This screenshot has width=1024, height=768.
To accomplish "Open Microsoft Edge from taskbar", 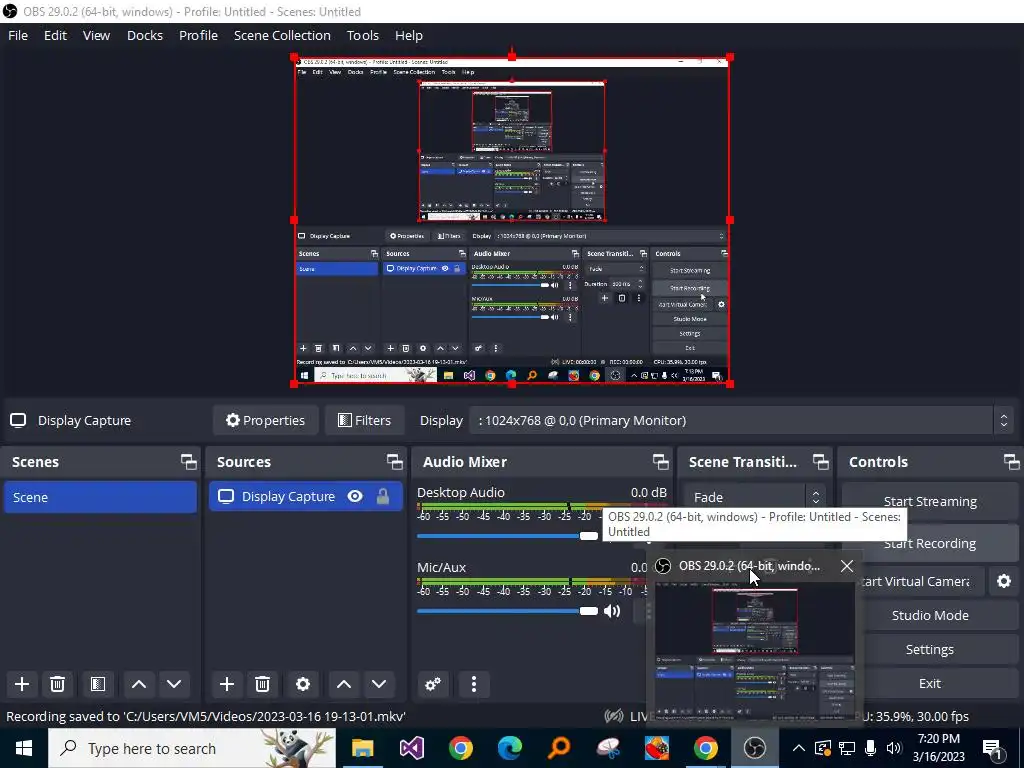I will [509, 748].
